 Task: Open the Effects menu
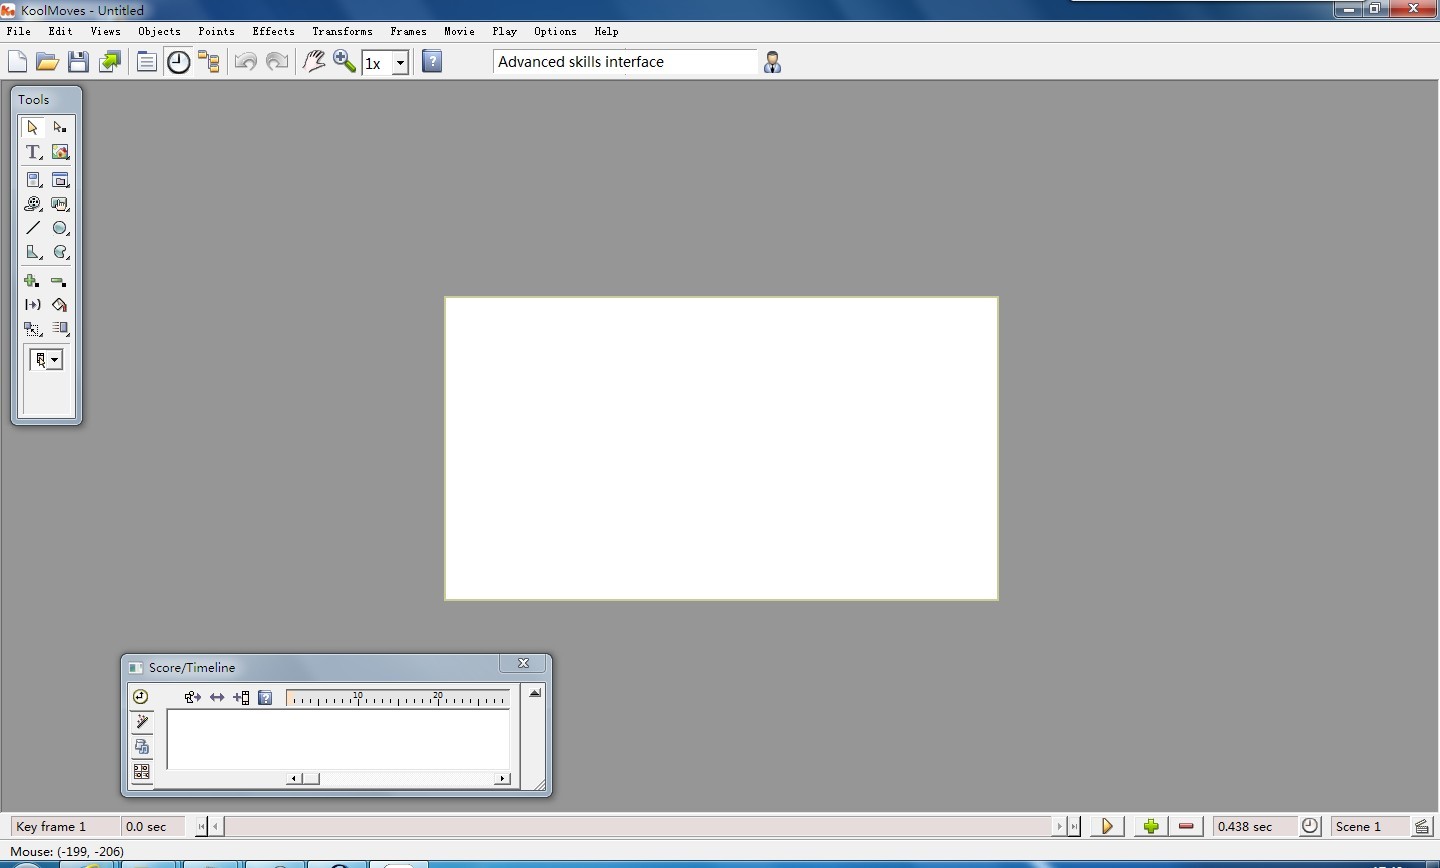(273, 31)
